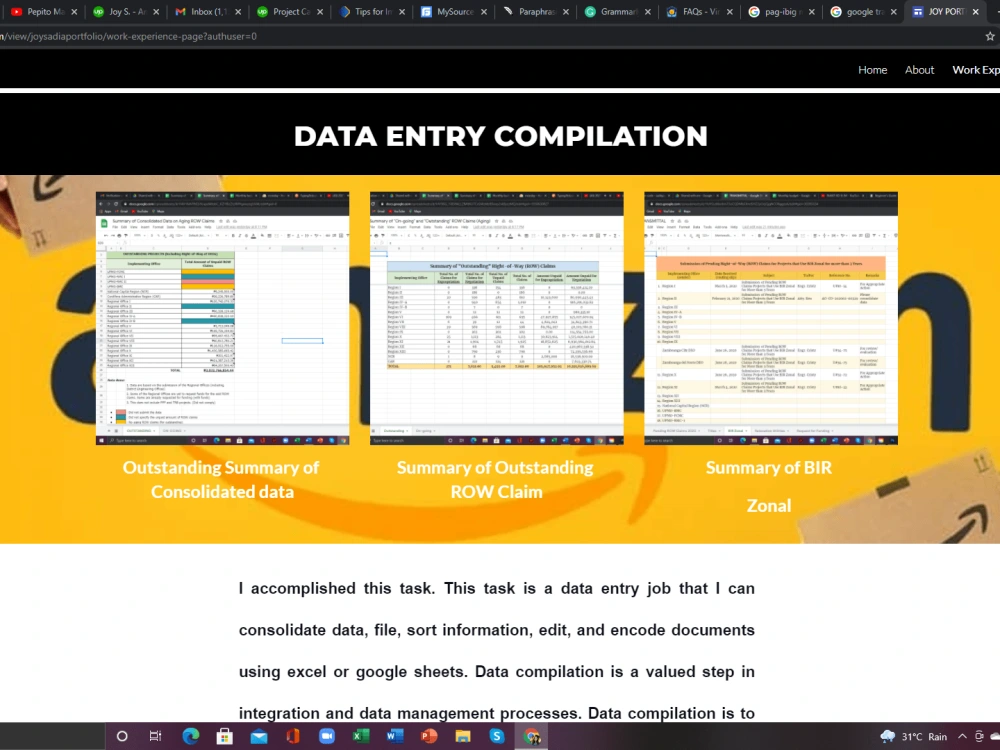The image size is (1000, 750).
Task: Show hidden system tray icons
Action: 962,737
